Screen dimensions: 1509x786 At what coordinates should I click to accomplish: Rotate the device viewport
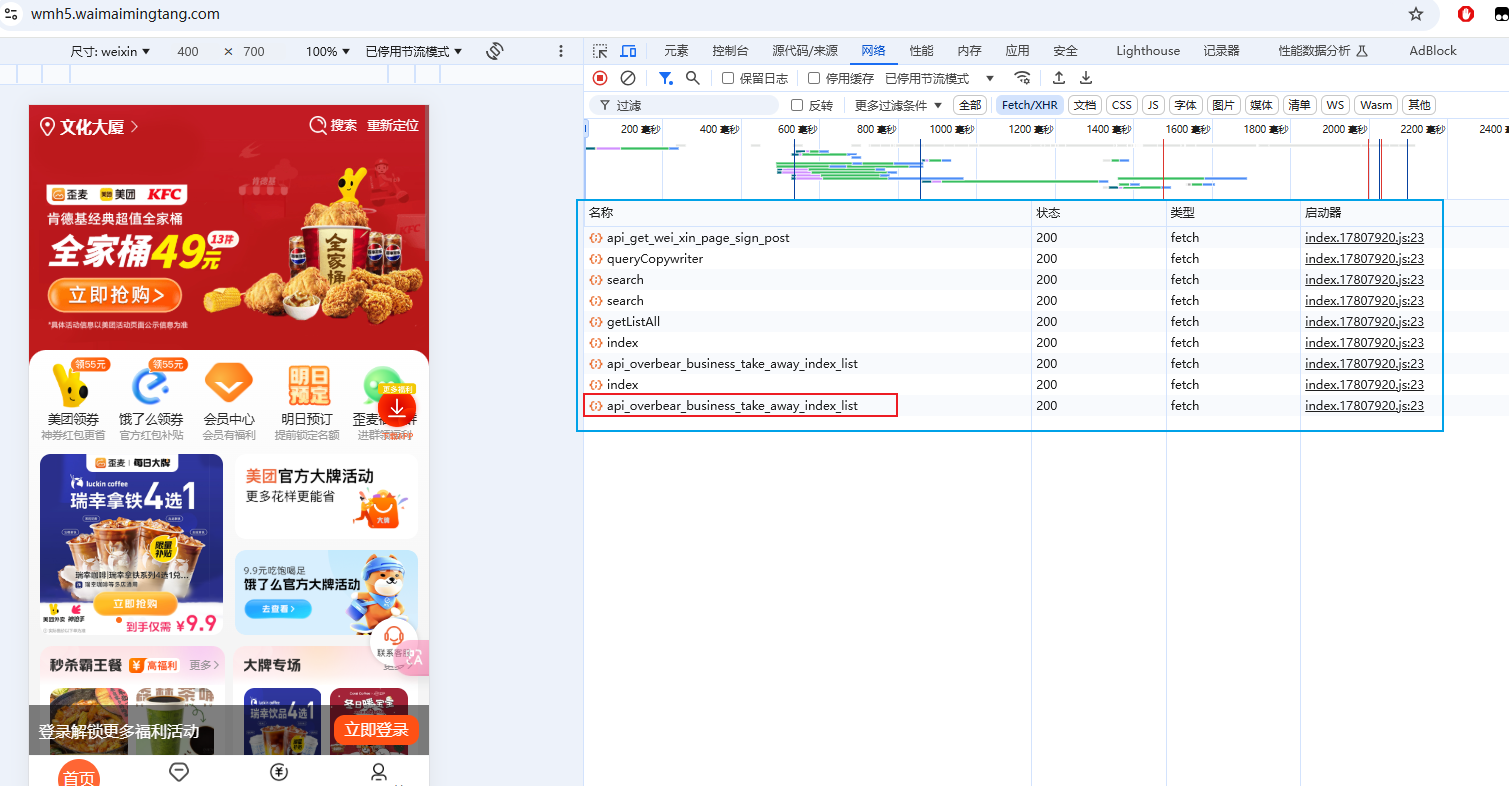[494, 51]
